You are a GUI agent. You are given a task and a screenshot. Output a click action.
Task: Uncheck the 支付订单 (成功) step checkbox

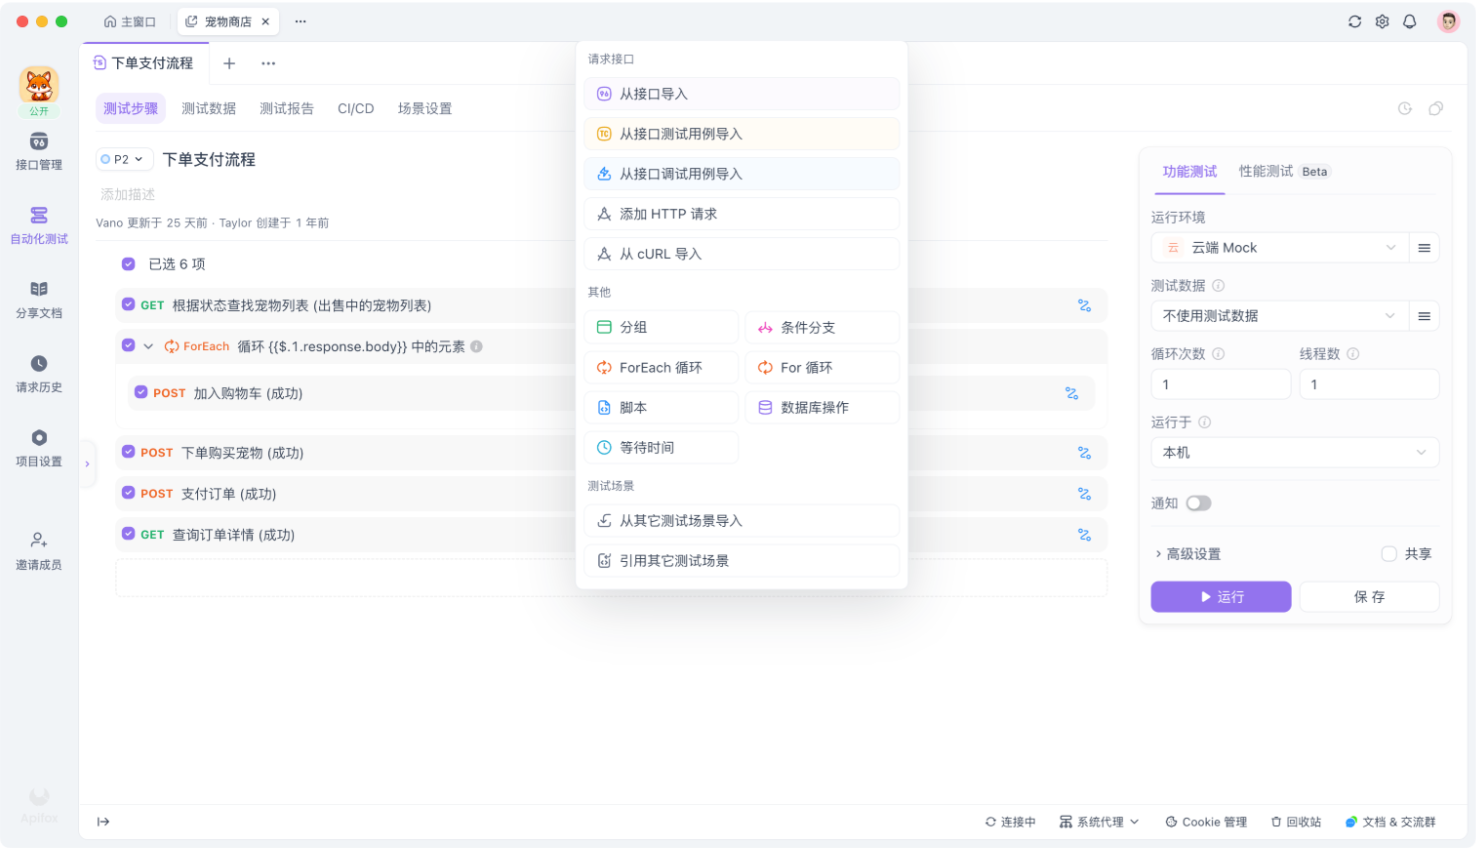tap(128, 493)
